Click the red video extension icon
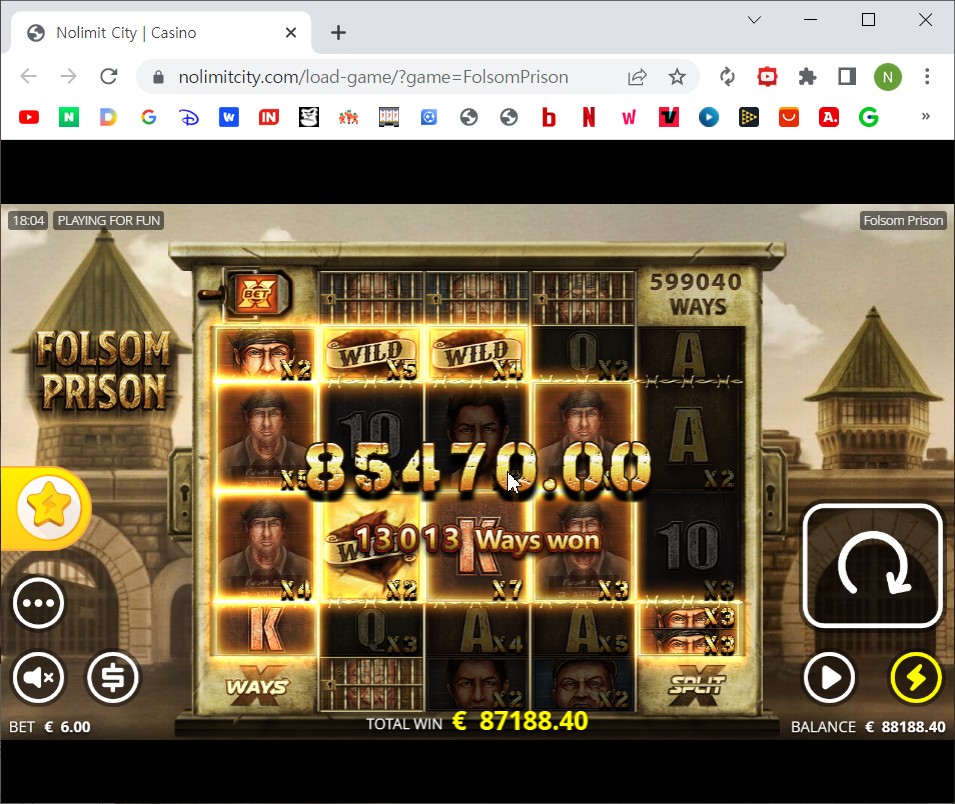The width and height of the screenshot is (955, 804). click(767, 77)
